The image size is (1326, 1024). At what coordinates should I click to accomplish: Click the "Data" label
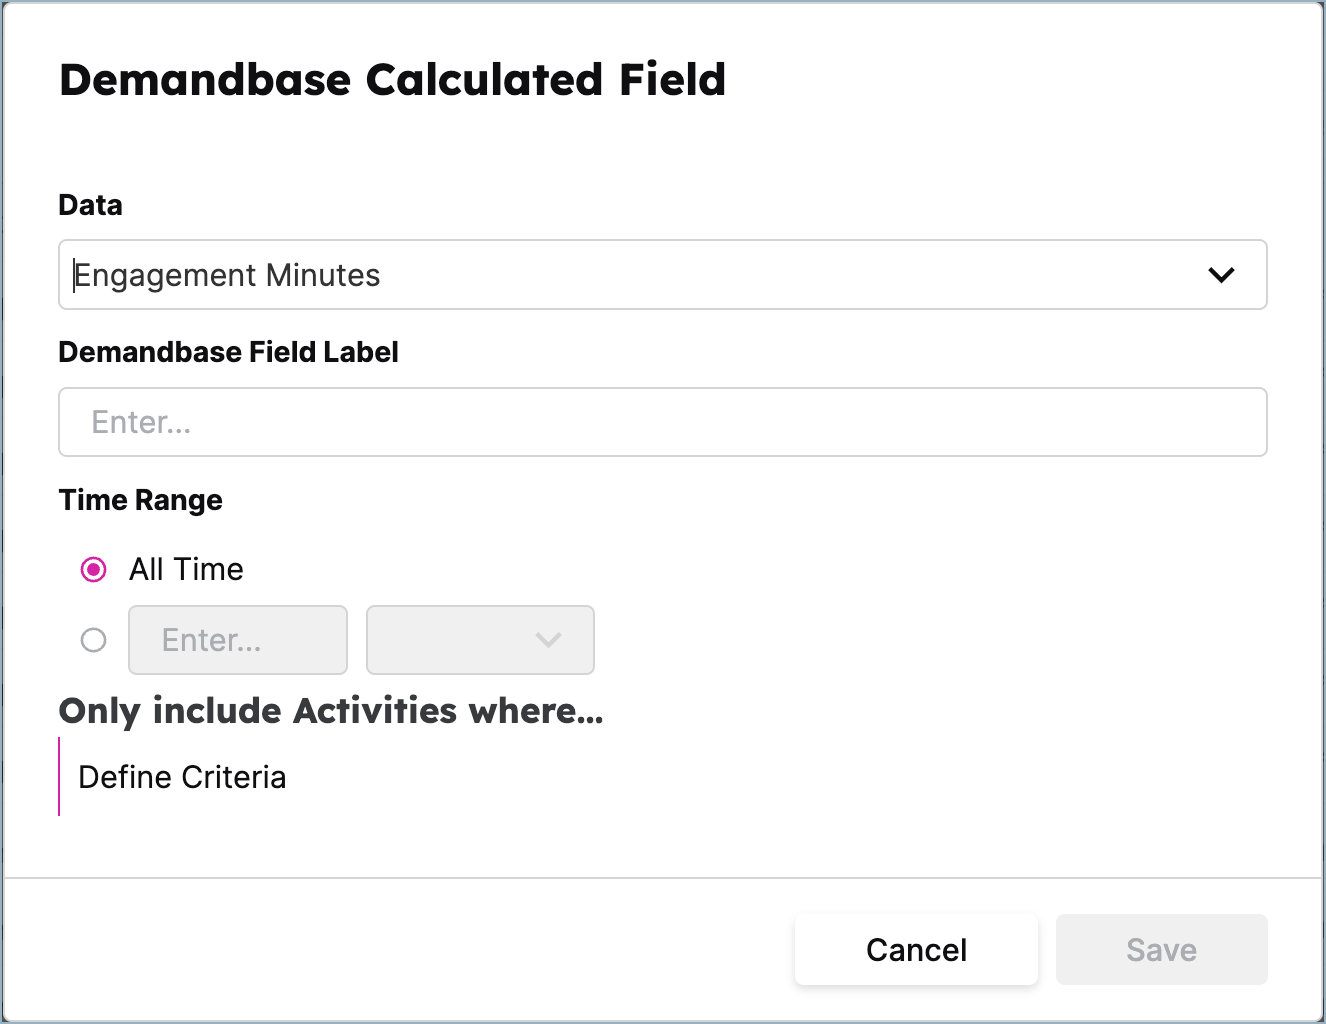click(91, 205)
